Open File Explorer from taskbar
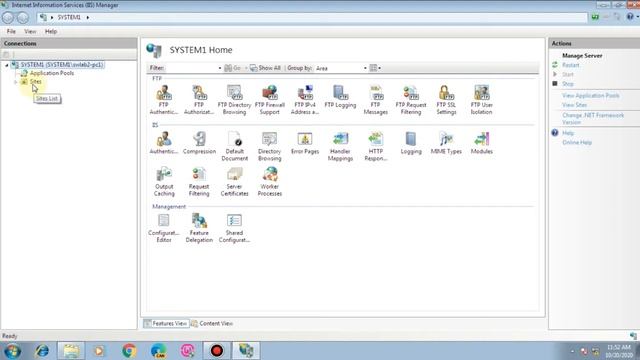 point(71,351)
